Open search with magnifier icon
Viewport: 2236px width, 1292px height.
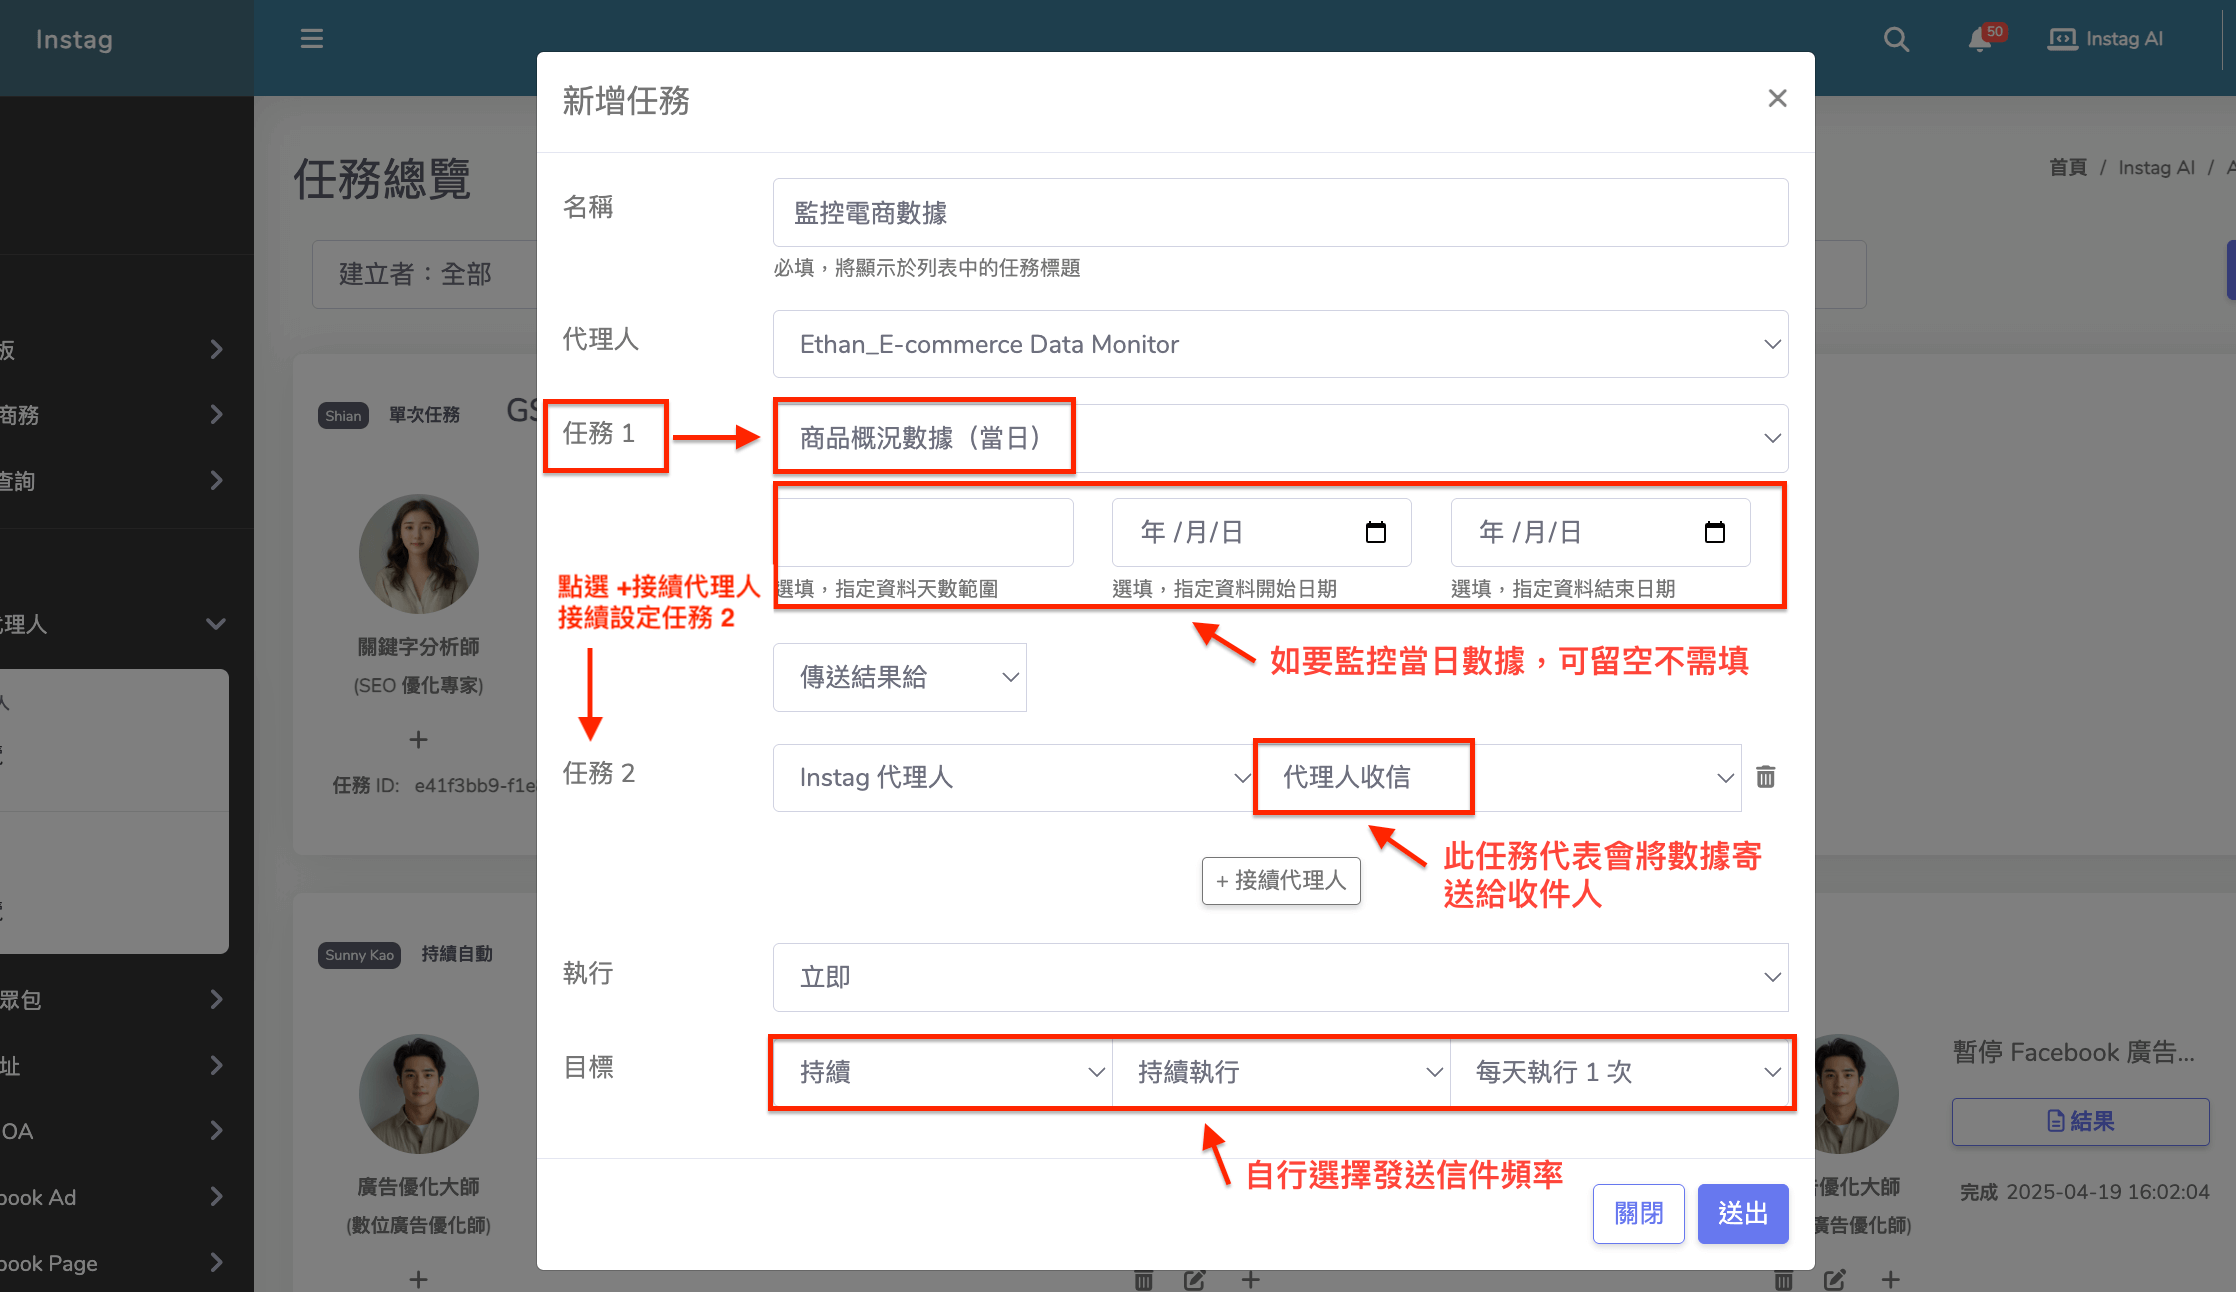tap(1896, 39)
